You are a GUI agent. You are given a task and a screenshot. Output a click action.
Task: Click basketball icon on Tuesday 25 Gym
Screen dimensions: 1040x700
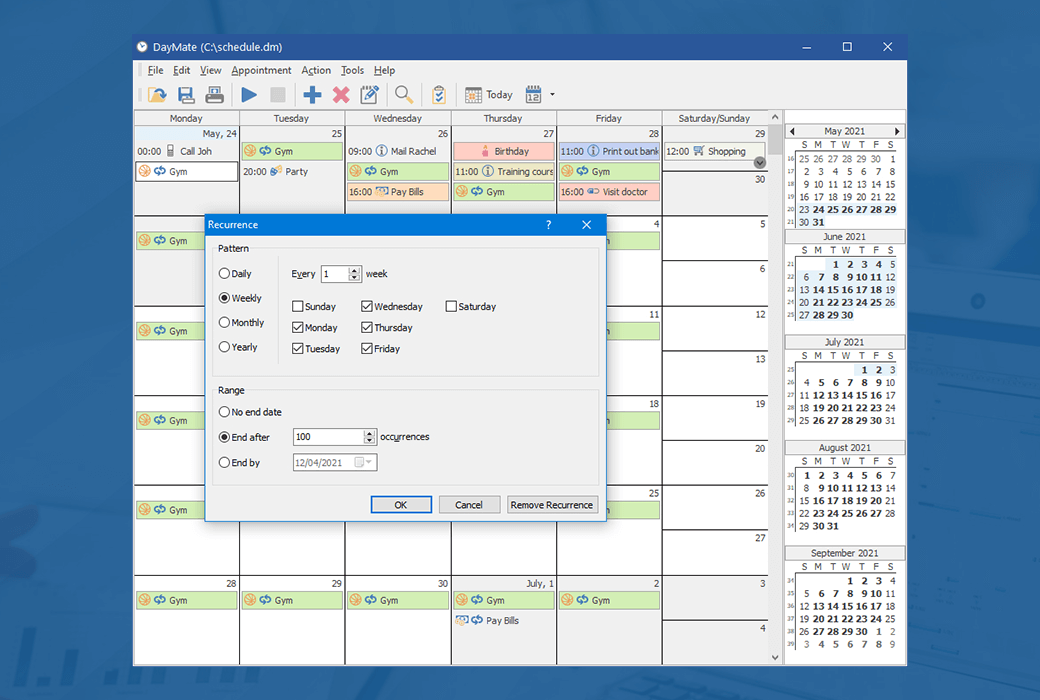coord(249,151)
